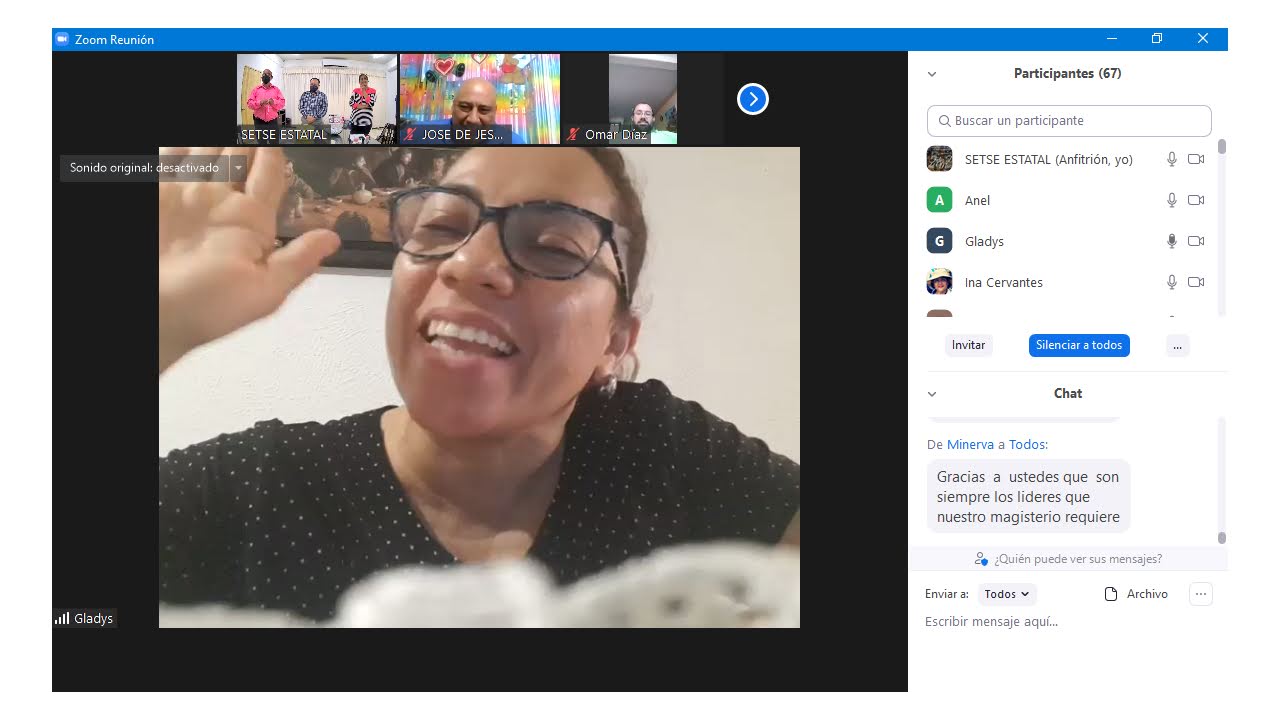The image size is (1280, 720).
Task: Click the search magnifier icon in participants
Action: (944, 121)
